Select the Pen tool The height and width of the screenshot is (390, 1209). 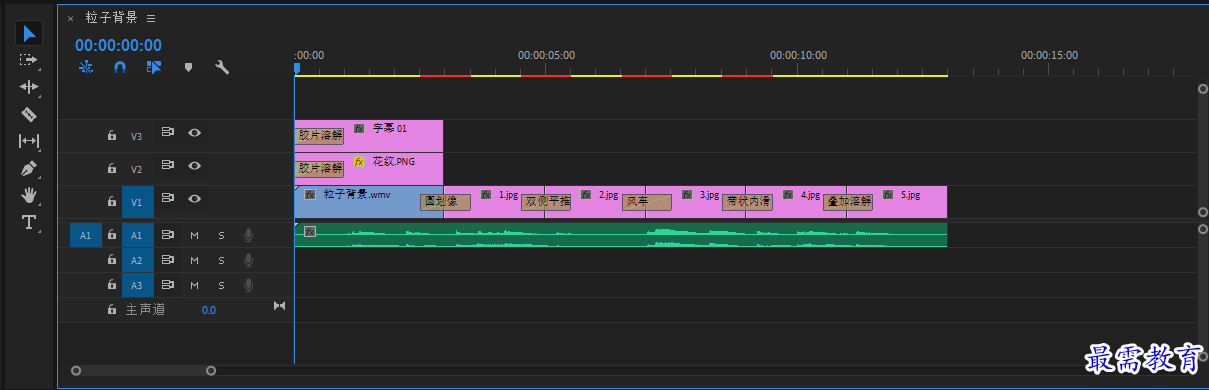[29, 168]
